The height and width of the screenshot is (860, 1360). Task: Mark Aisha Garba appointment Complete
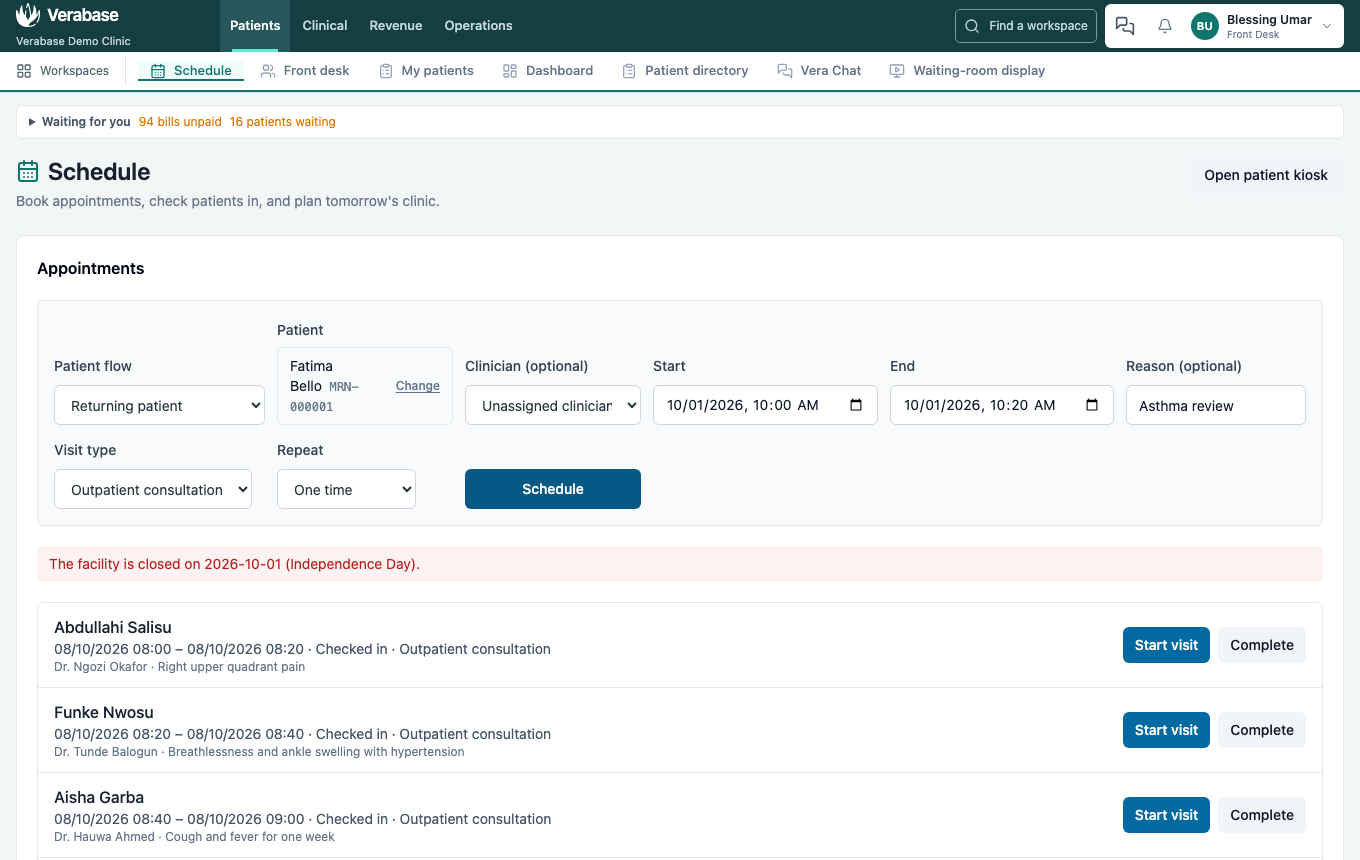point(1262,815)
